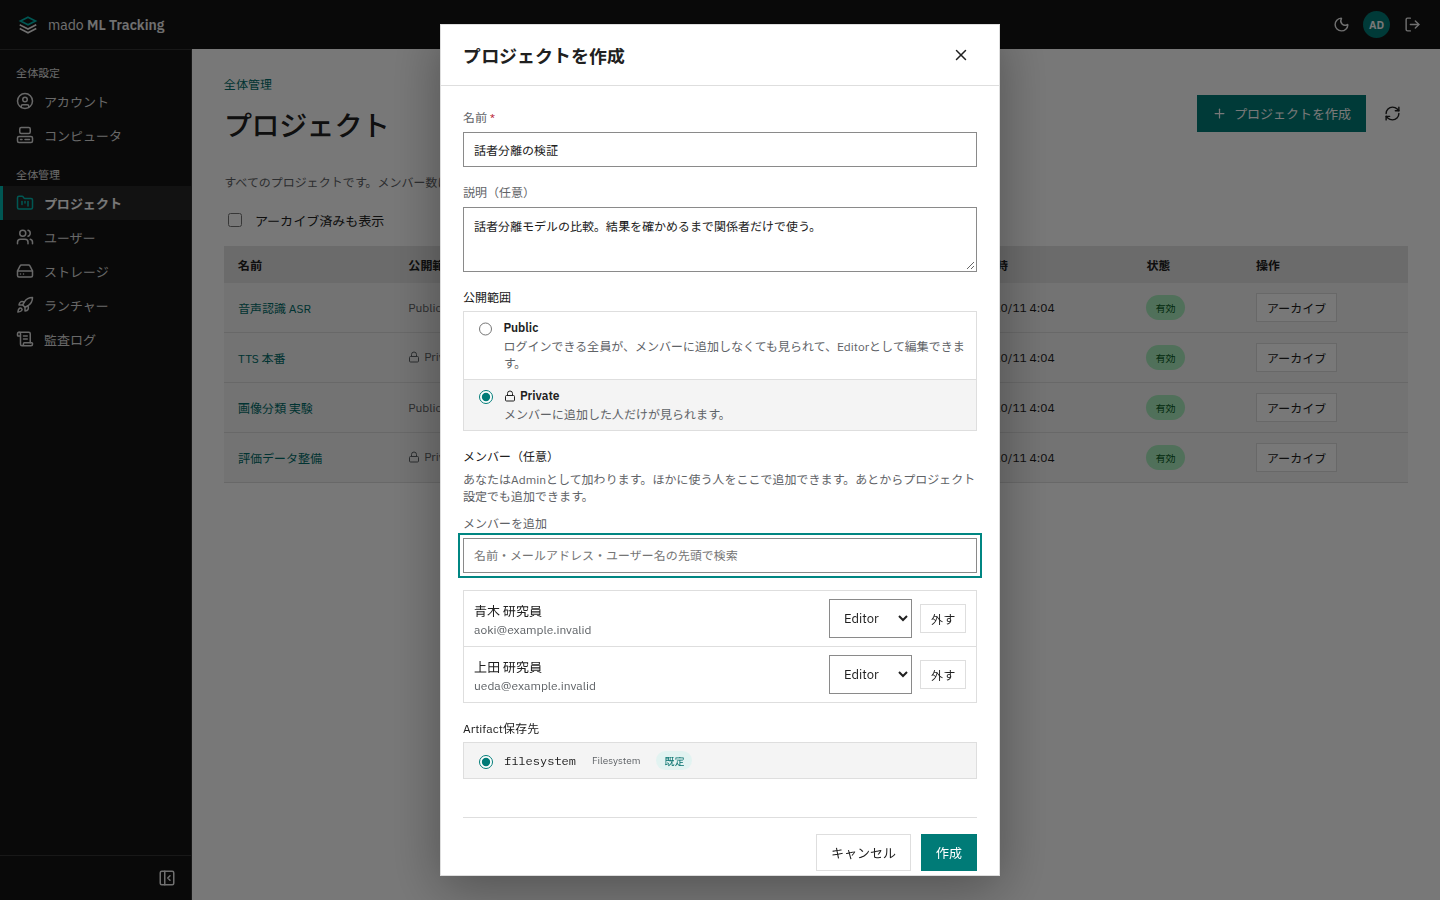Image resolution: width=1440 pixels, height=900 pixels.
Task: Click the refresh icon beside プロジェクトを作成
Action: coord(1392,114)
